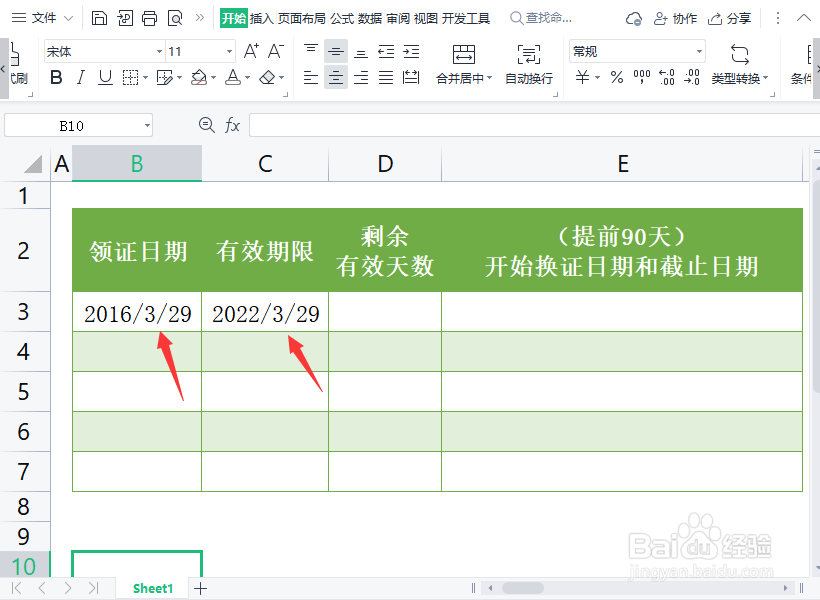Click the table style icon beside borders
This screenshot has height=600, width=820.
click(165, 77)
